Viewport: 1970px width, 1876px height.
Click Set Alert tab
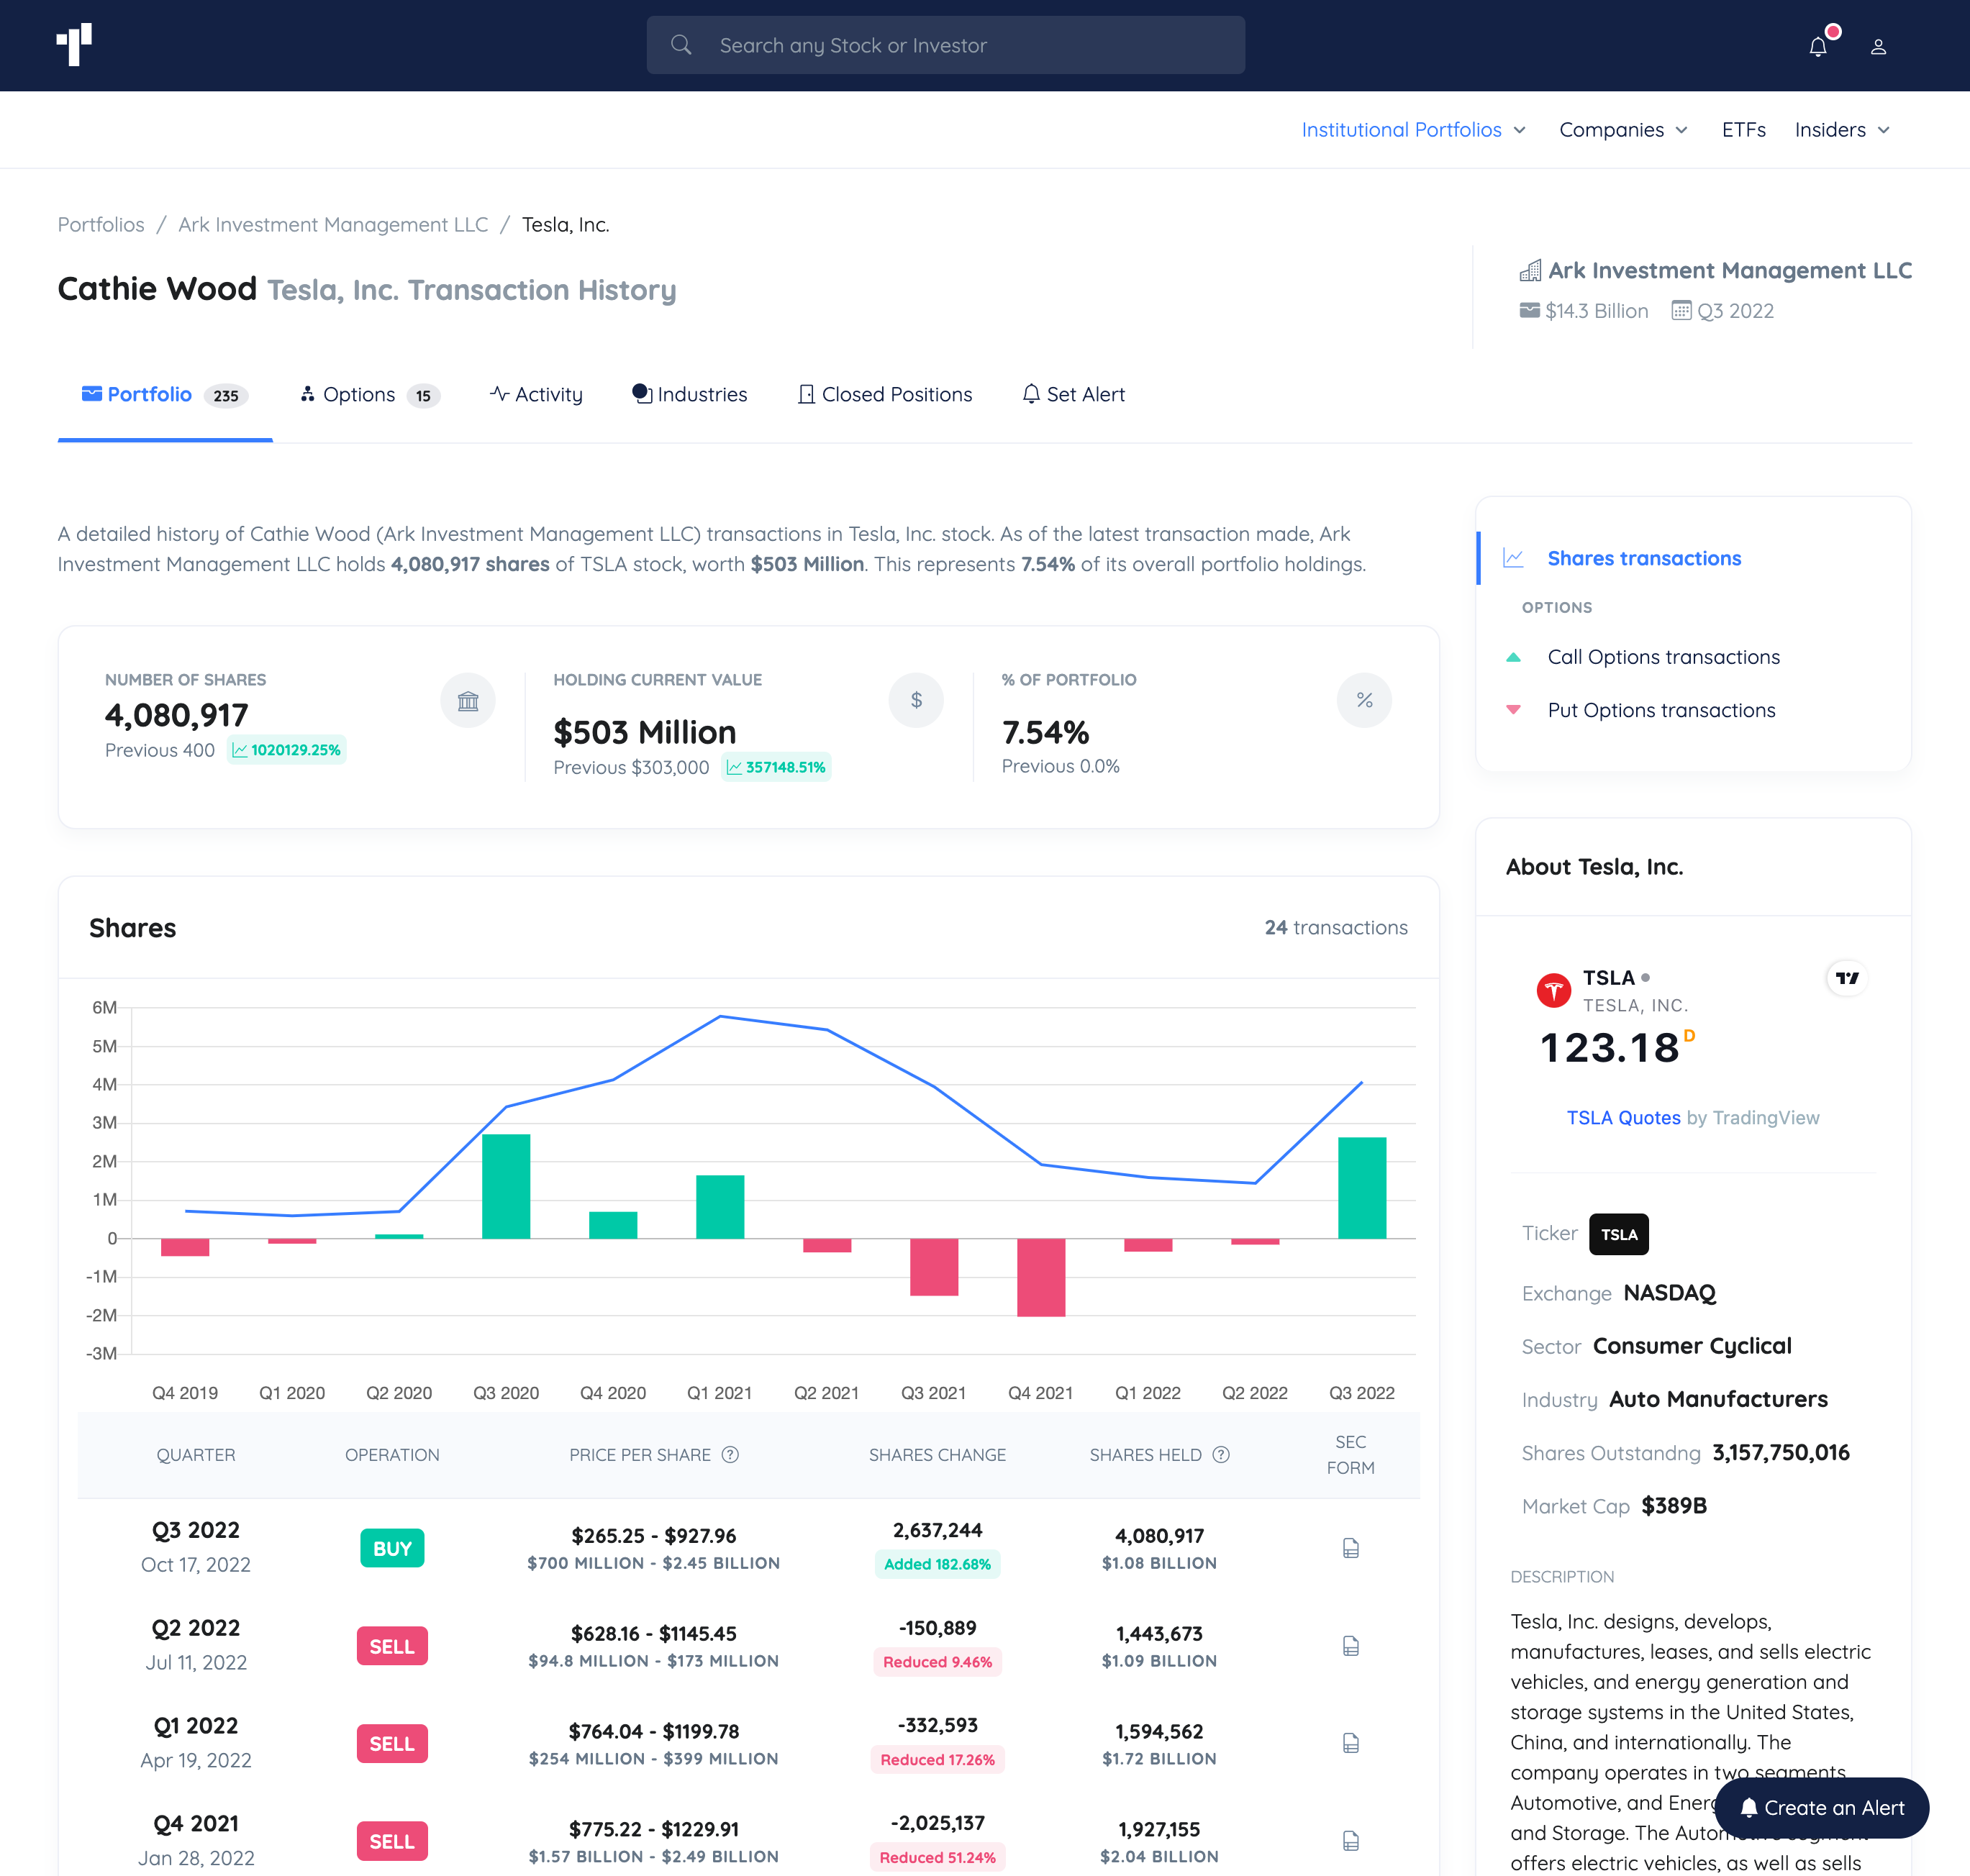point(1073,395)
